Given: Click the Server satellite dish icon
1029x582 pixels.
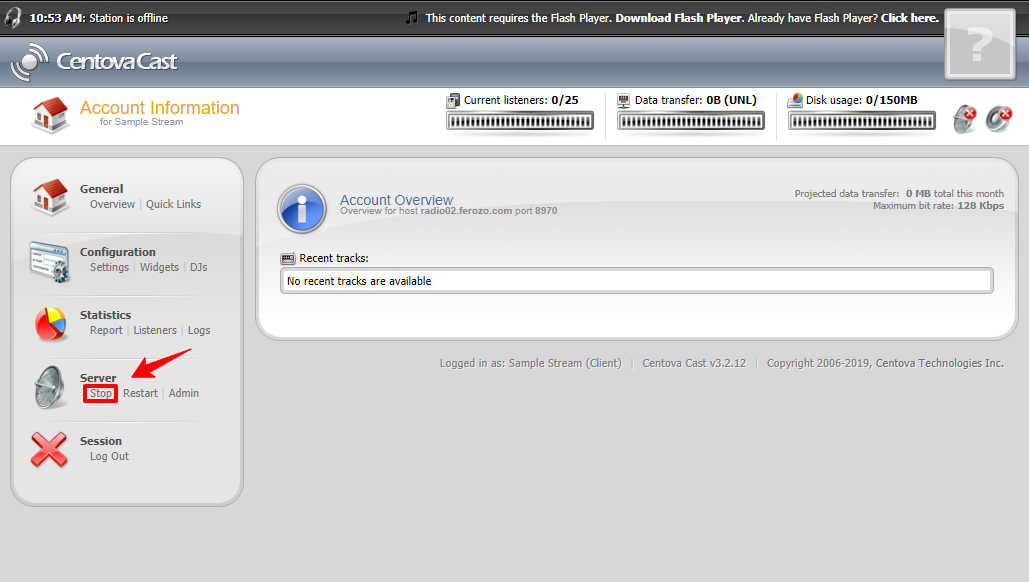Looking at the screenshot, I should (x=50, y=387).
